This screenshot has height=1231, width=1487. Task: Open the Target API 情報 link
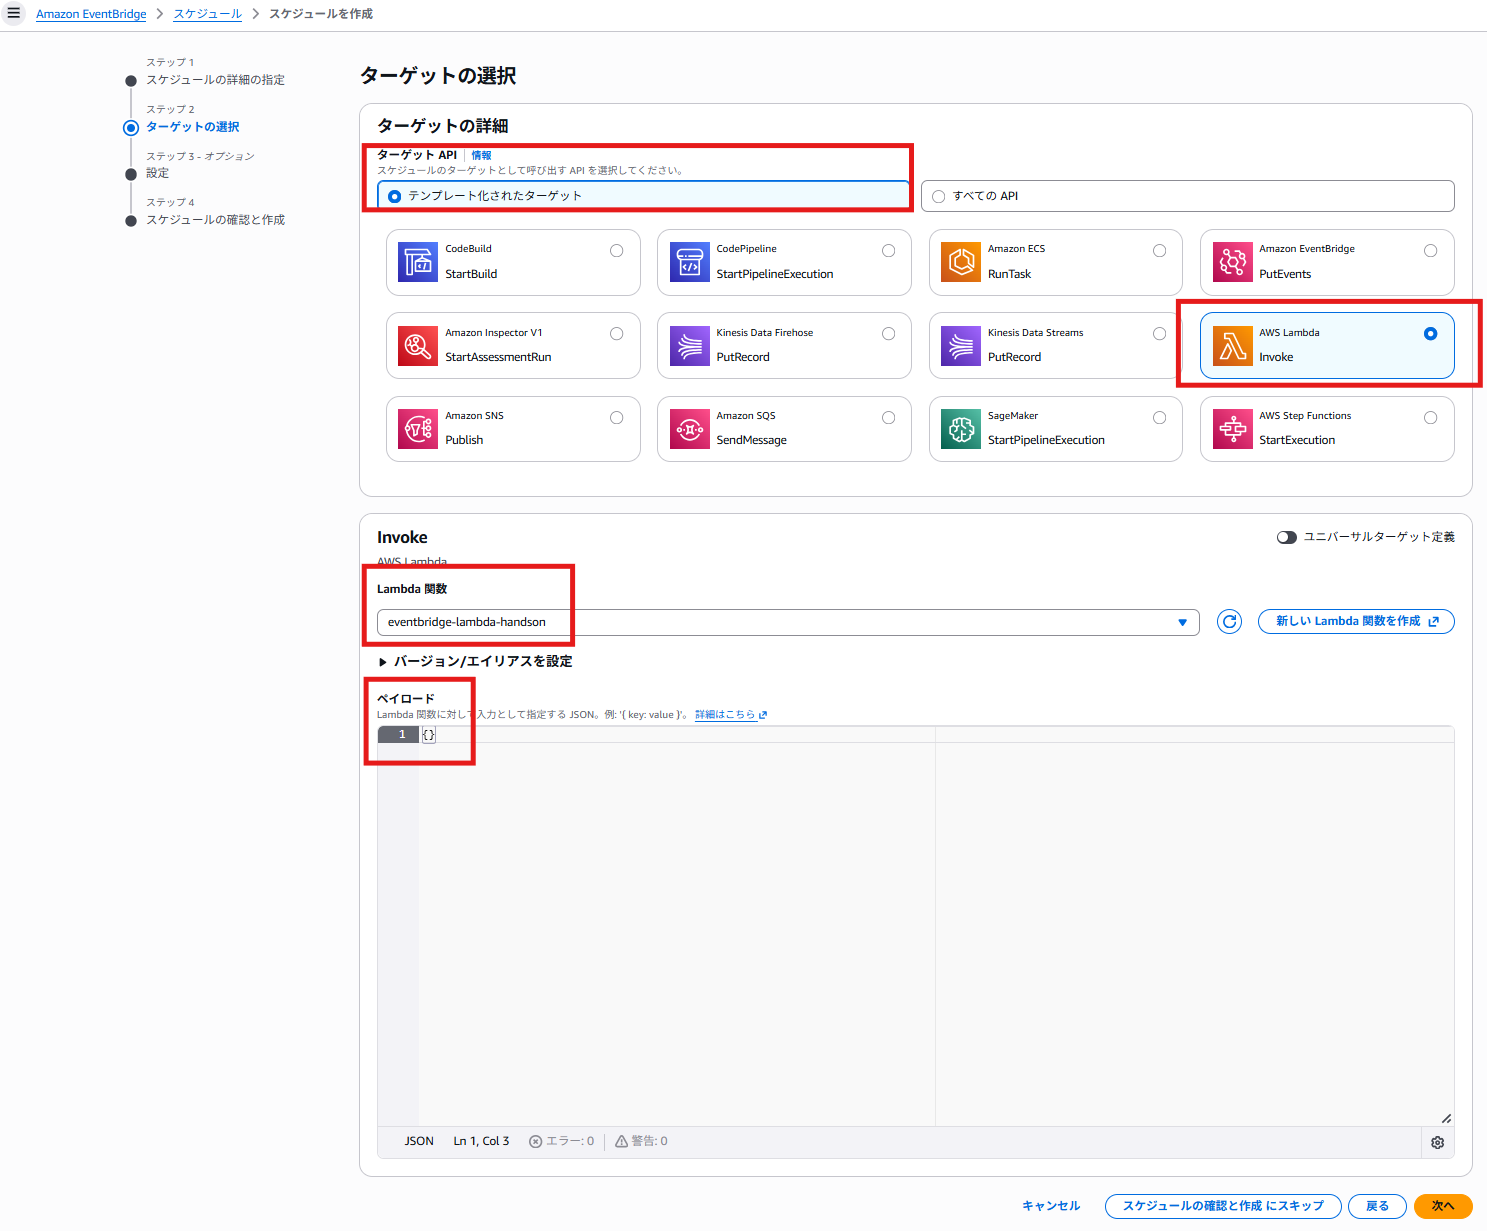(x=481, y=155)
